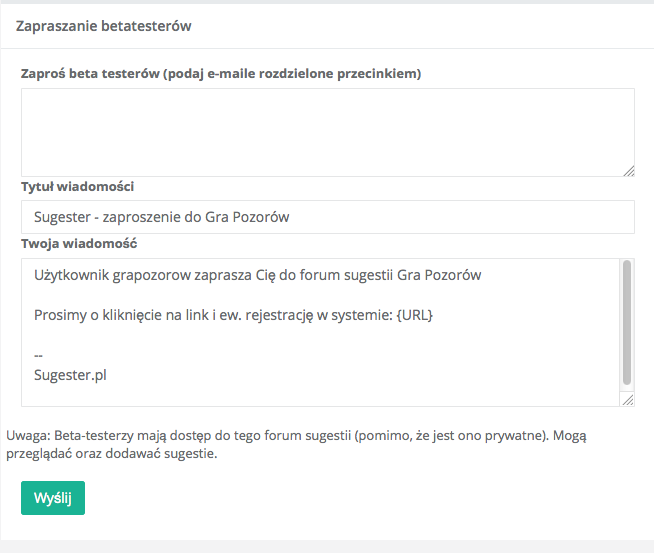Screen dimensions: 654x553
Task: Click the "Zaproś beta testerów" label
Action: pos(221,73)
